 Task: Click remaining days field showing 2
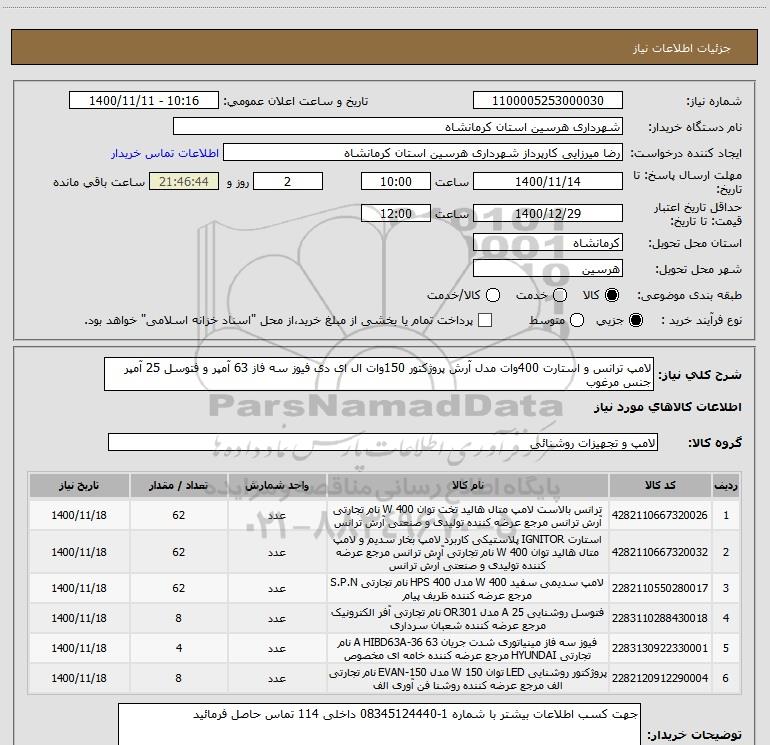(x=288, y=182)
